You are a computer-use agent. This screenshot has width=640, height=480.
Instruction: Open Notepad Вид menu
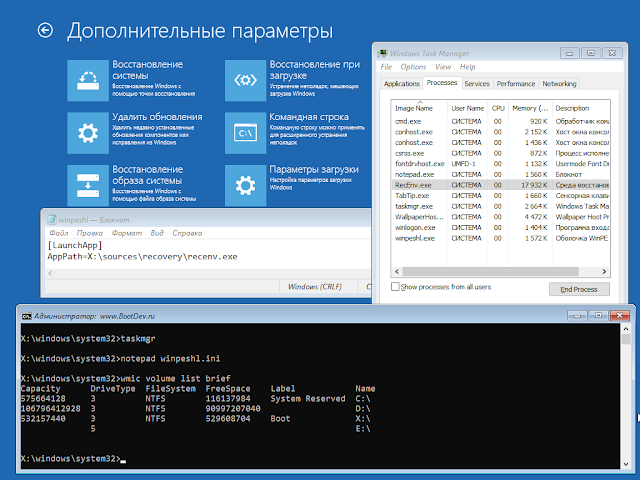tap(157, 233)
